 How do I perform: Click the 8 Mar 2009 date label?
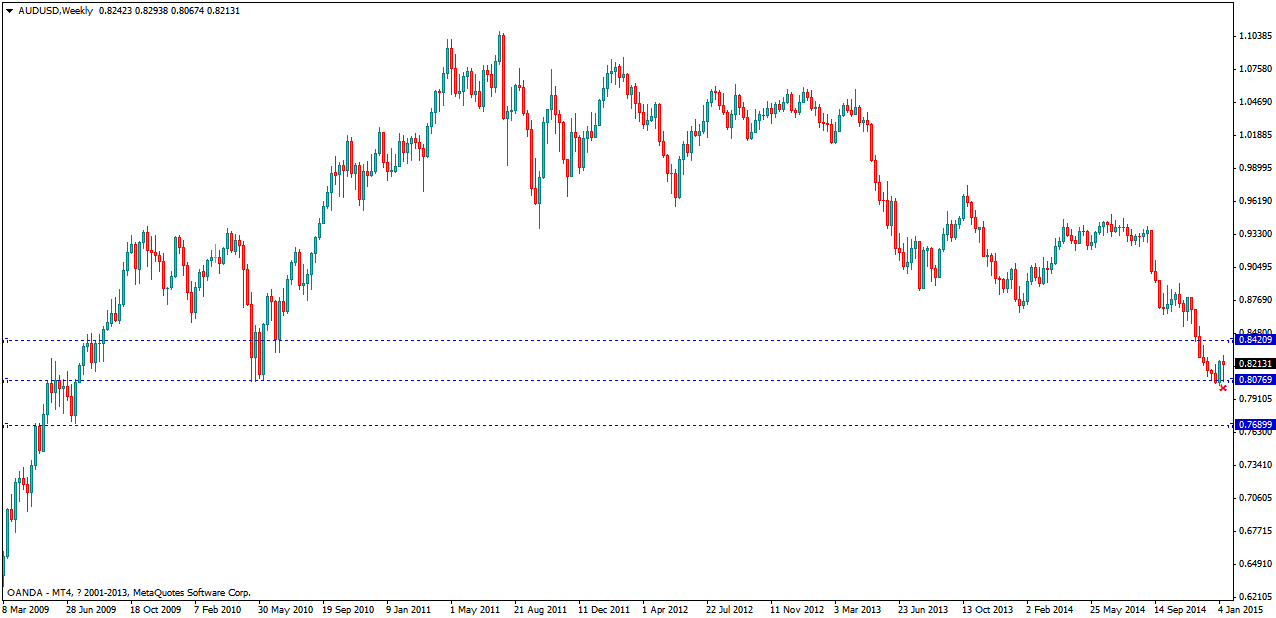tap(26, 609)
